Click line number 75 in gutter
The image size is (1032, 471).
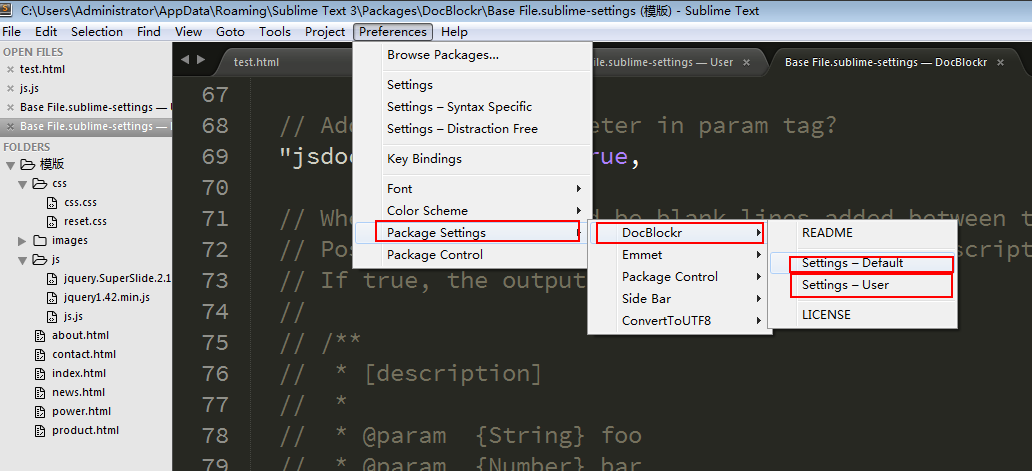(215, 343)
